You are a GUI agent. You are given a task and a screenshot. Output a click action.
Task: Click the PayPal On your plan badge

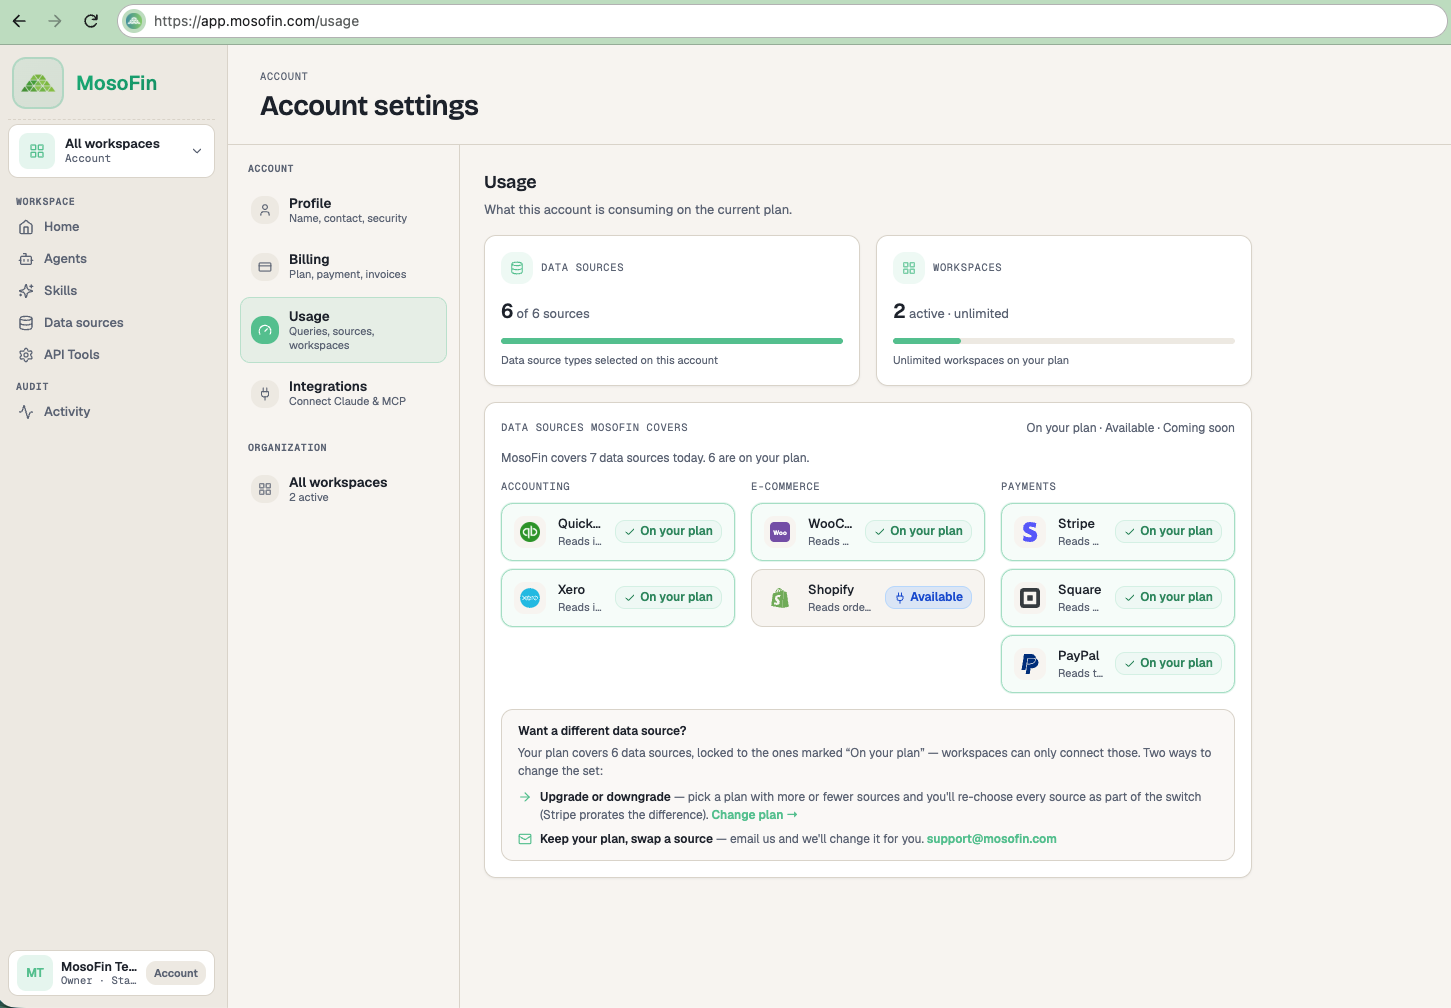(1168, 664)
